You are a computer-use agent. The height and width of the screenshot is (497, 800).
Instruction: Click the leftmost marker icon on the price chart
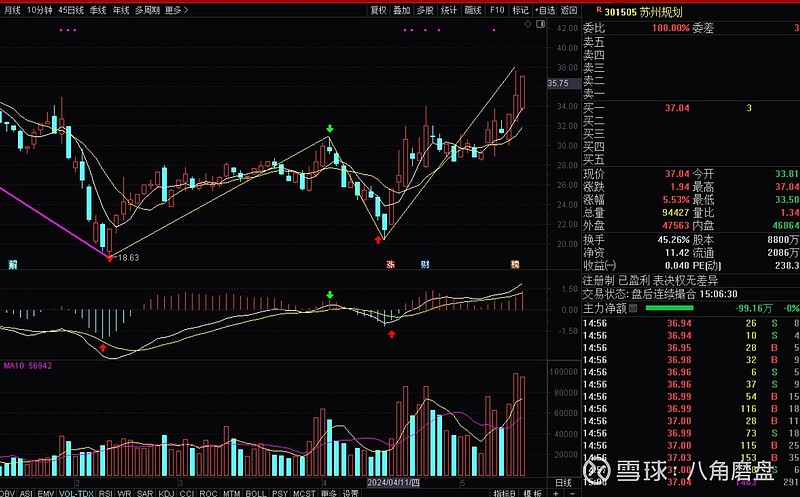(13, 264)
